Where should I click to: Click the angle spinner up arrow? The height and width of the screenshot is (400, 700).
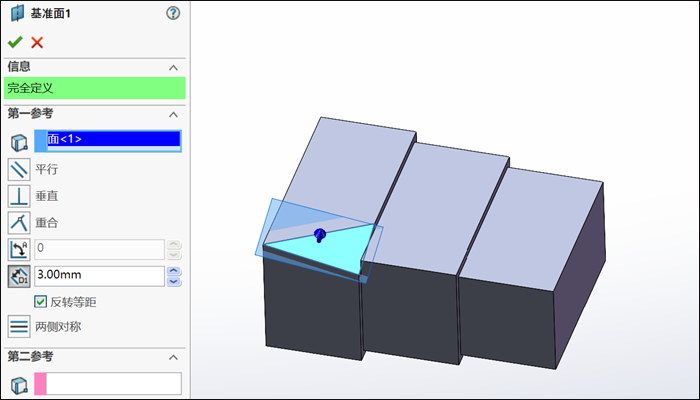tap(174, 244)
